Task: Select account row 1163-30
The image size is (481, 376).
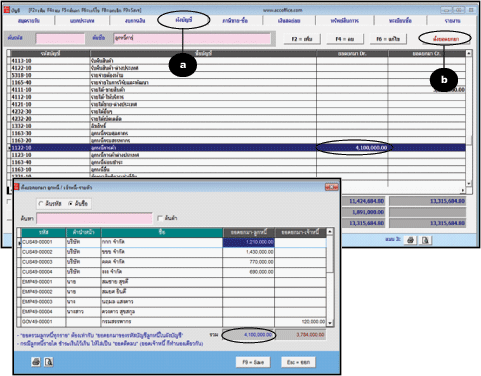Action: click(238, 133)
